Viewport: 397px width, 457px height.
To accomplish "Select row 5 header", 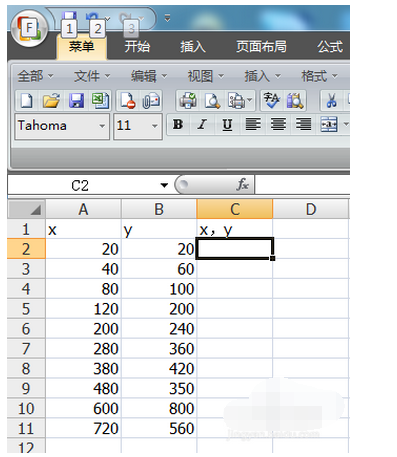I will (26, 309).
